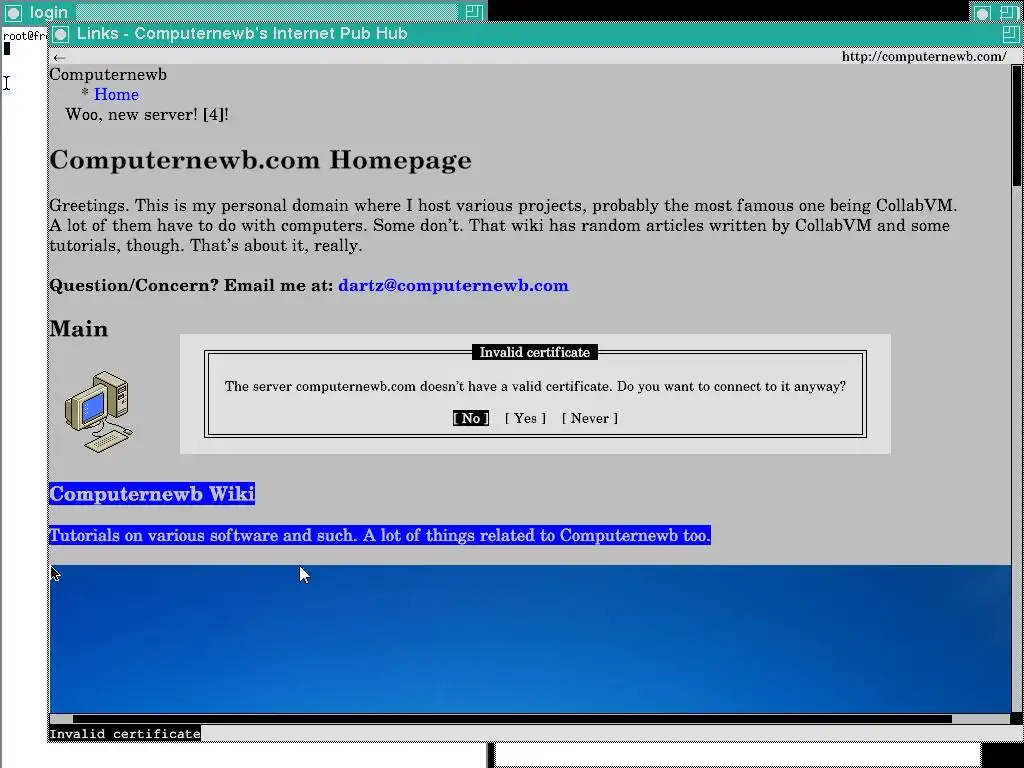Click the background window icon at top right

coord(982,12)
